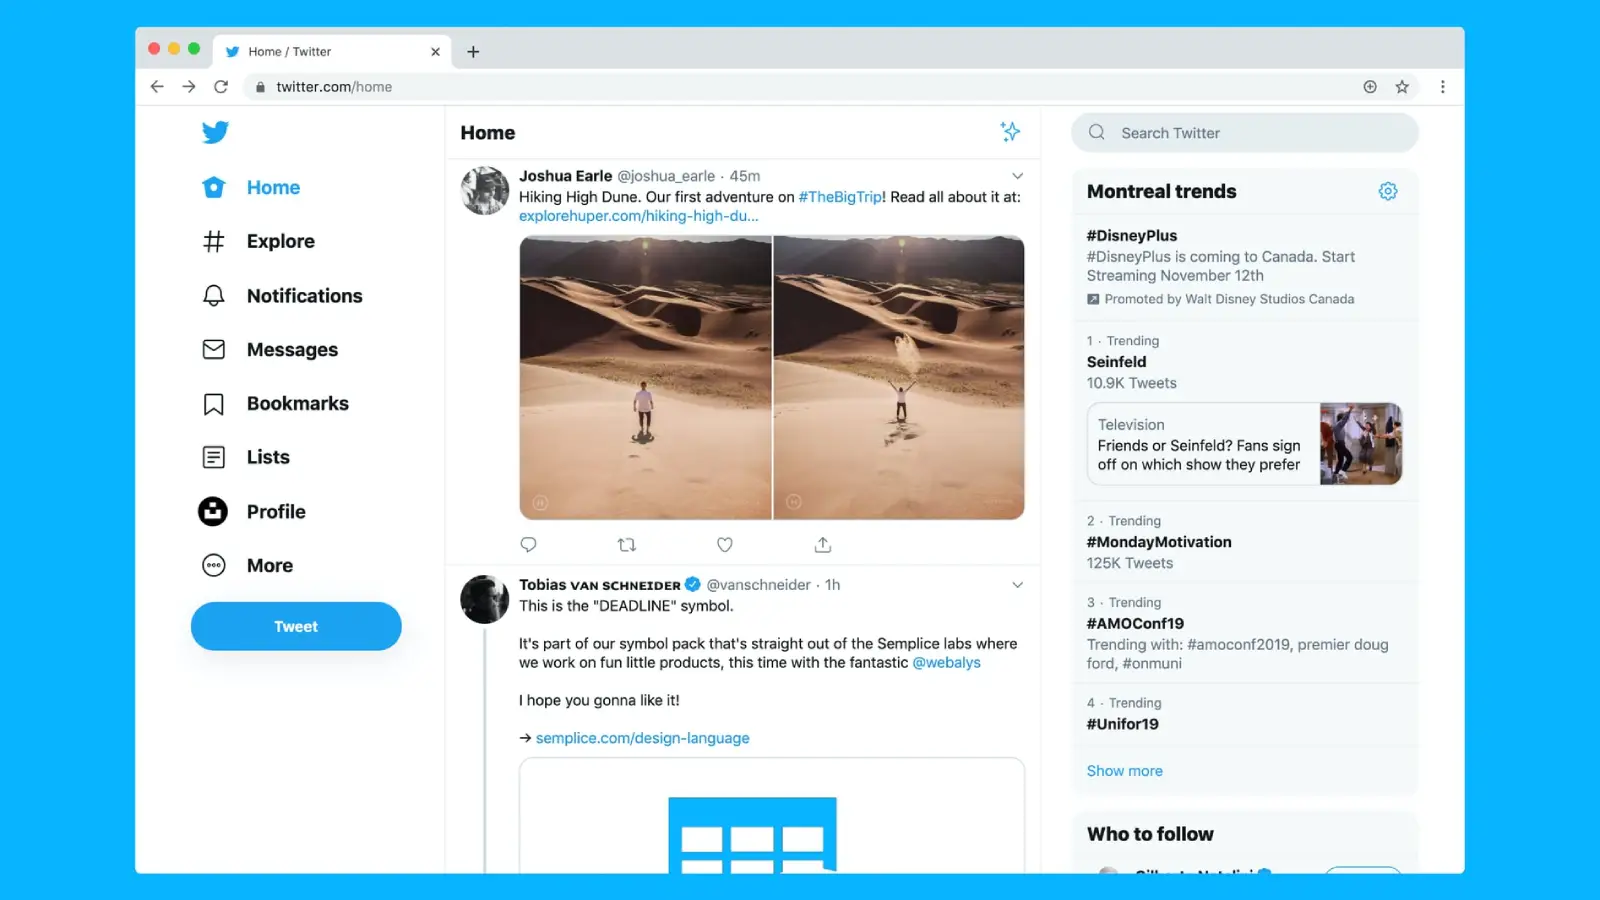The image size is (1600, 900).
Task: Click the Twitter bird logo
Action: pos(215,131)
